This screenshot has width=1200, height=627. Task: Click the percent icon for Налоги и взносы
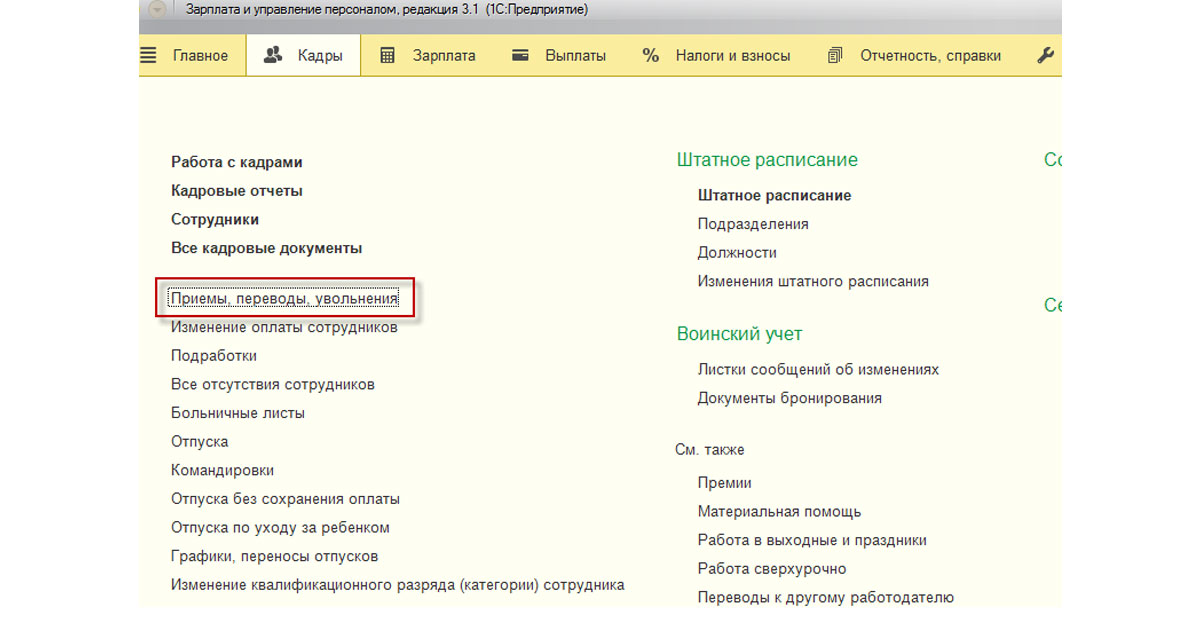pyautogui.click(x=651, y=56)
